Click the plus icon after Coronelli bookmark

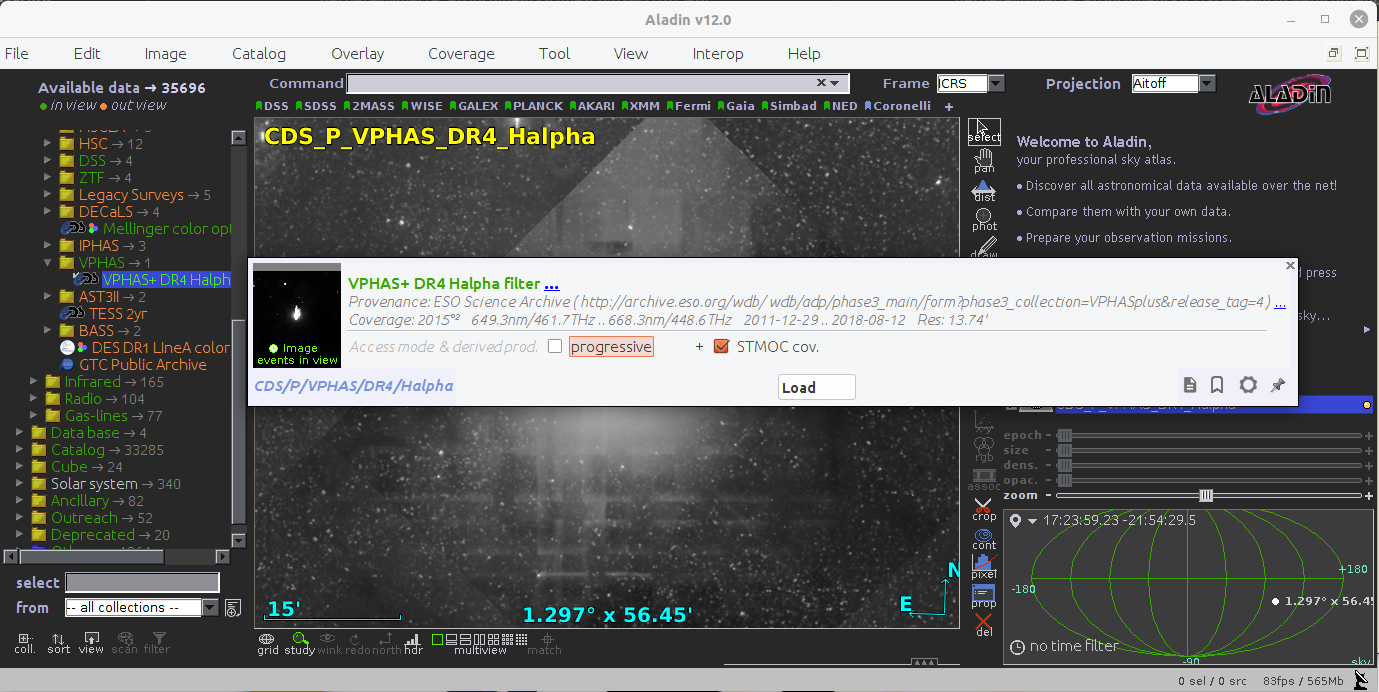949,106
